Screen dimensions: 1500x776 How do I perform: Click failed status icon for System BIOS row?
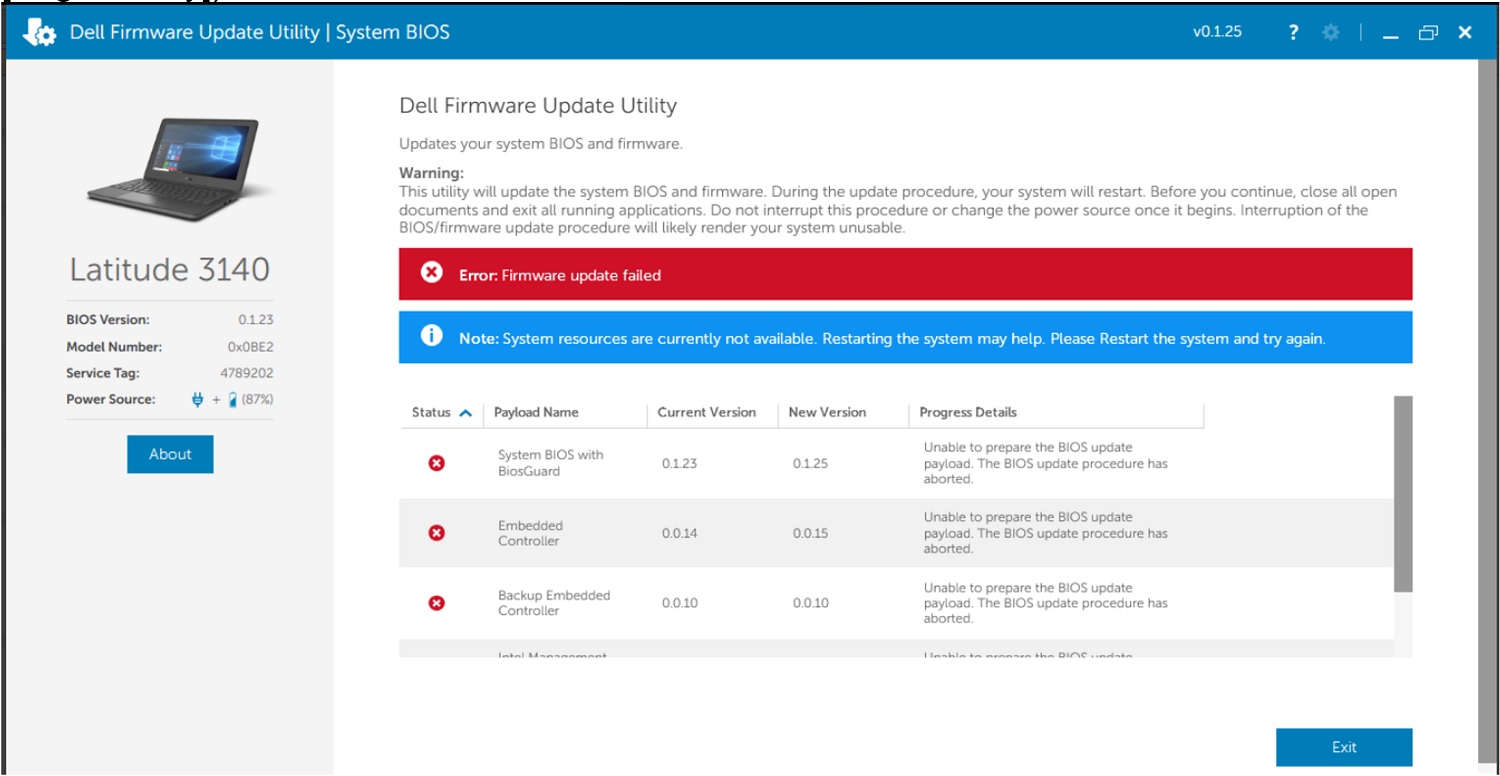click(436, 463)
